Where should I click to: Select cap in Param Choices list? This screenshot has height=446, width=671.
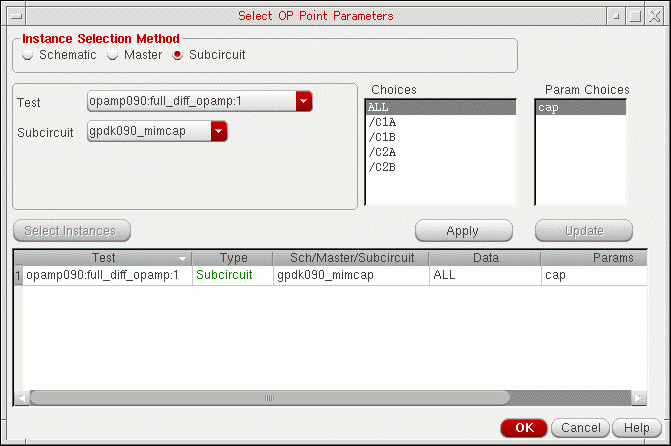(x=580, y=107)
